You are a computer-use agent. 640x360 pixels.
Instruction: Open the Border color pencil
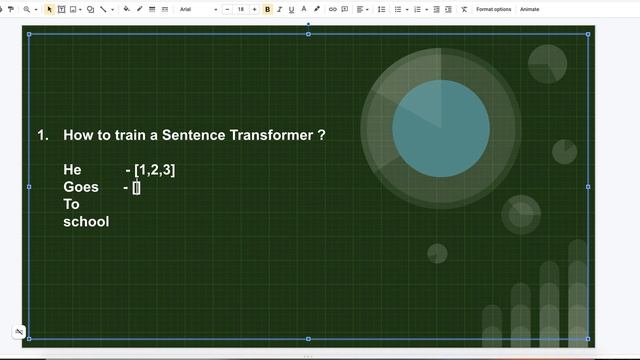140,9
